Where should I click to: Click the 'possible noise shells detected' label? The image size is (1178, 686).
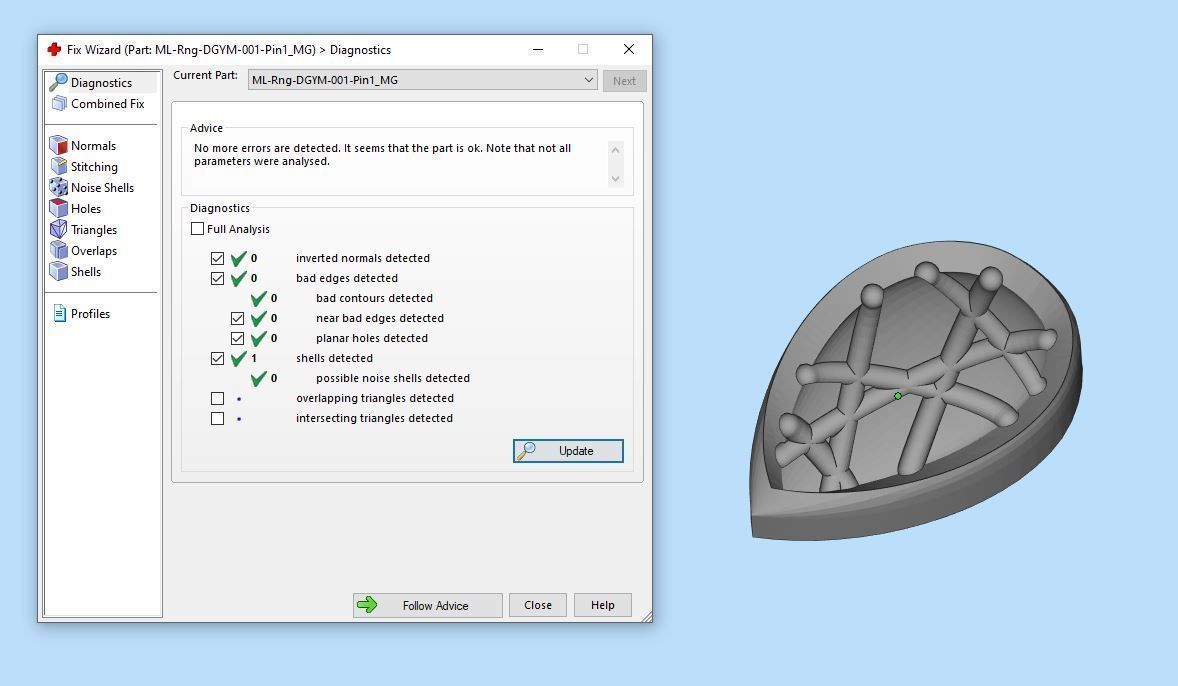393,379
